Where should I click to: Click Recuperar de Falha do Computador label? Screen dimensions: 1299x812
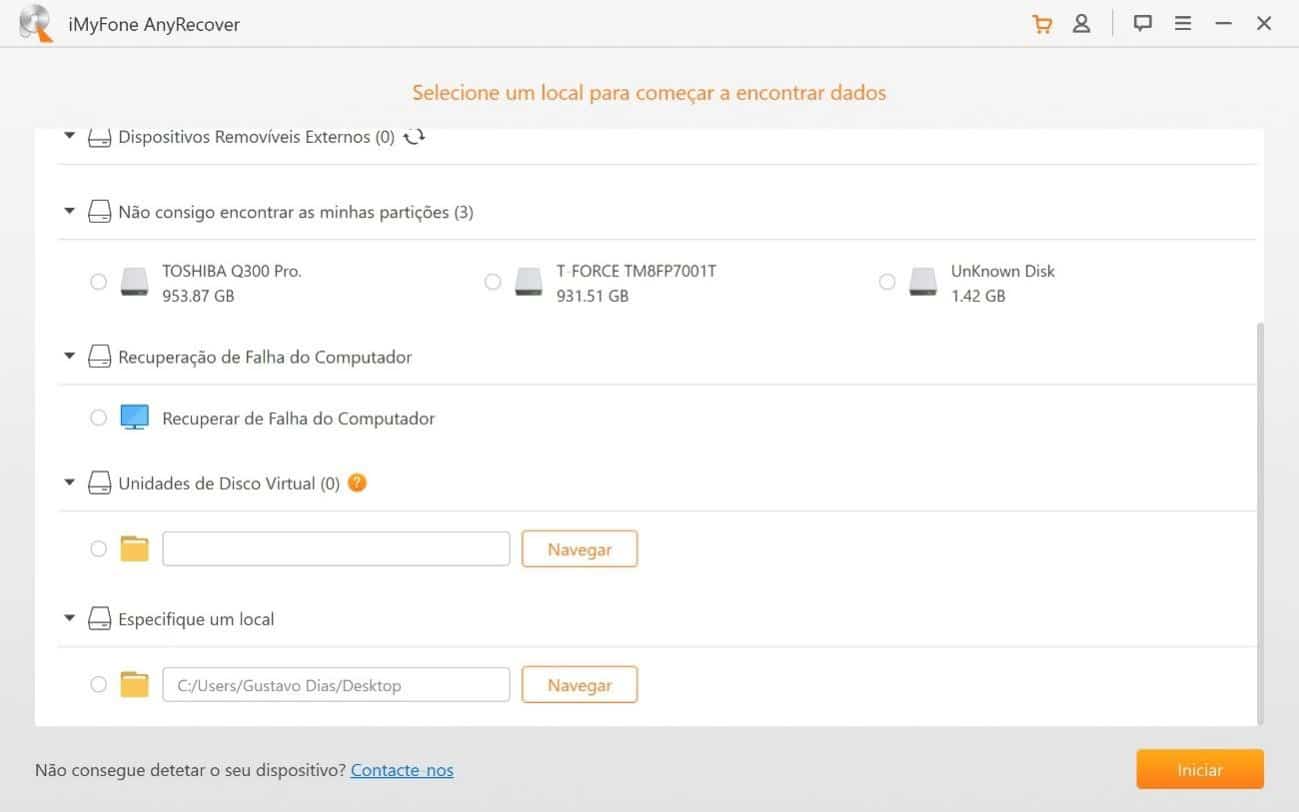(299, 418)
